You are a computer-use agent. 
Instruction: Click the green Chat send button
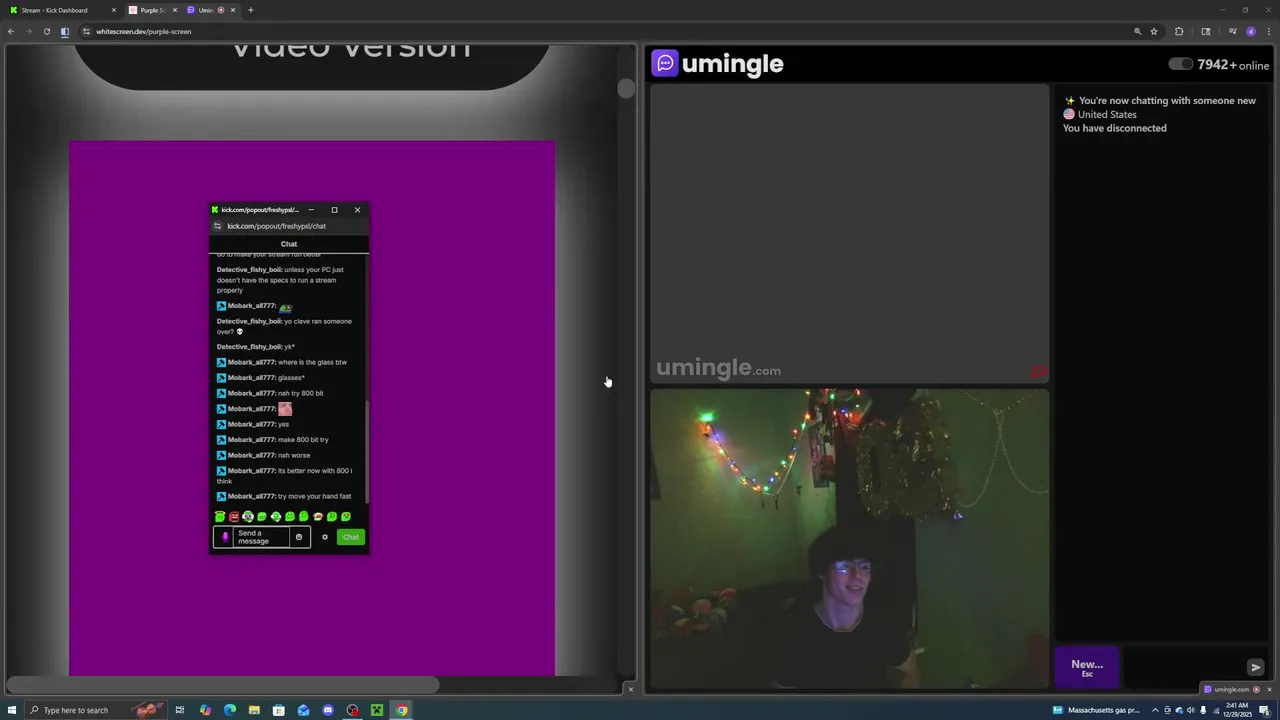click(x=351, y=537)
